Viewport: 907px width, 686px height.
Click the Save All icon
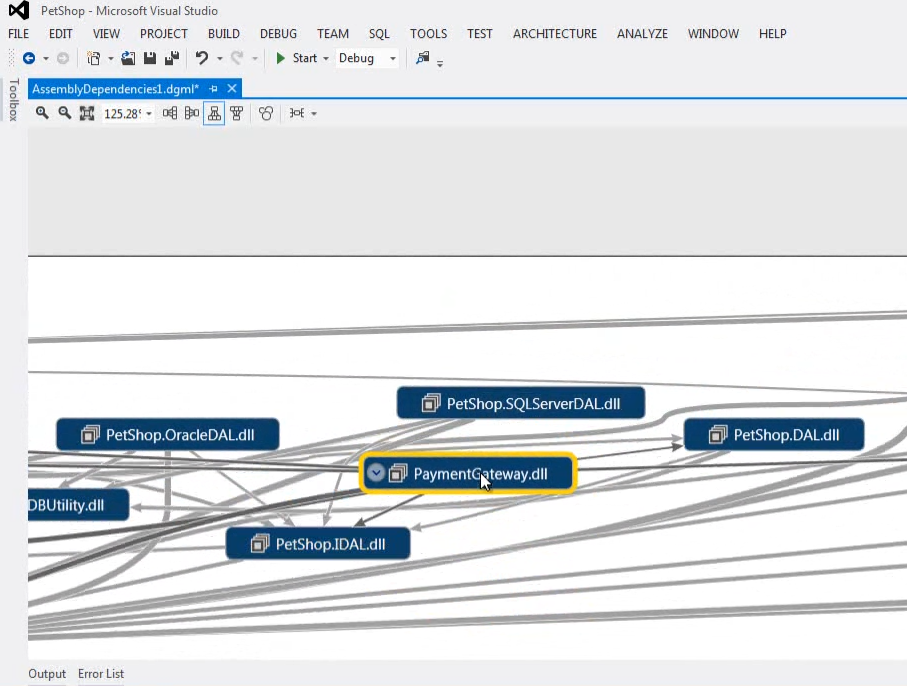point(172,58)
